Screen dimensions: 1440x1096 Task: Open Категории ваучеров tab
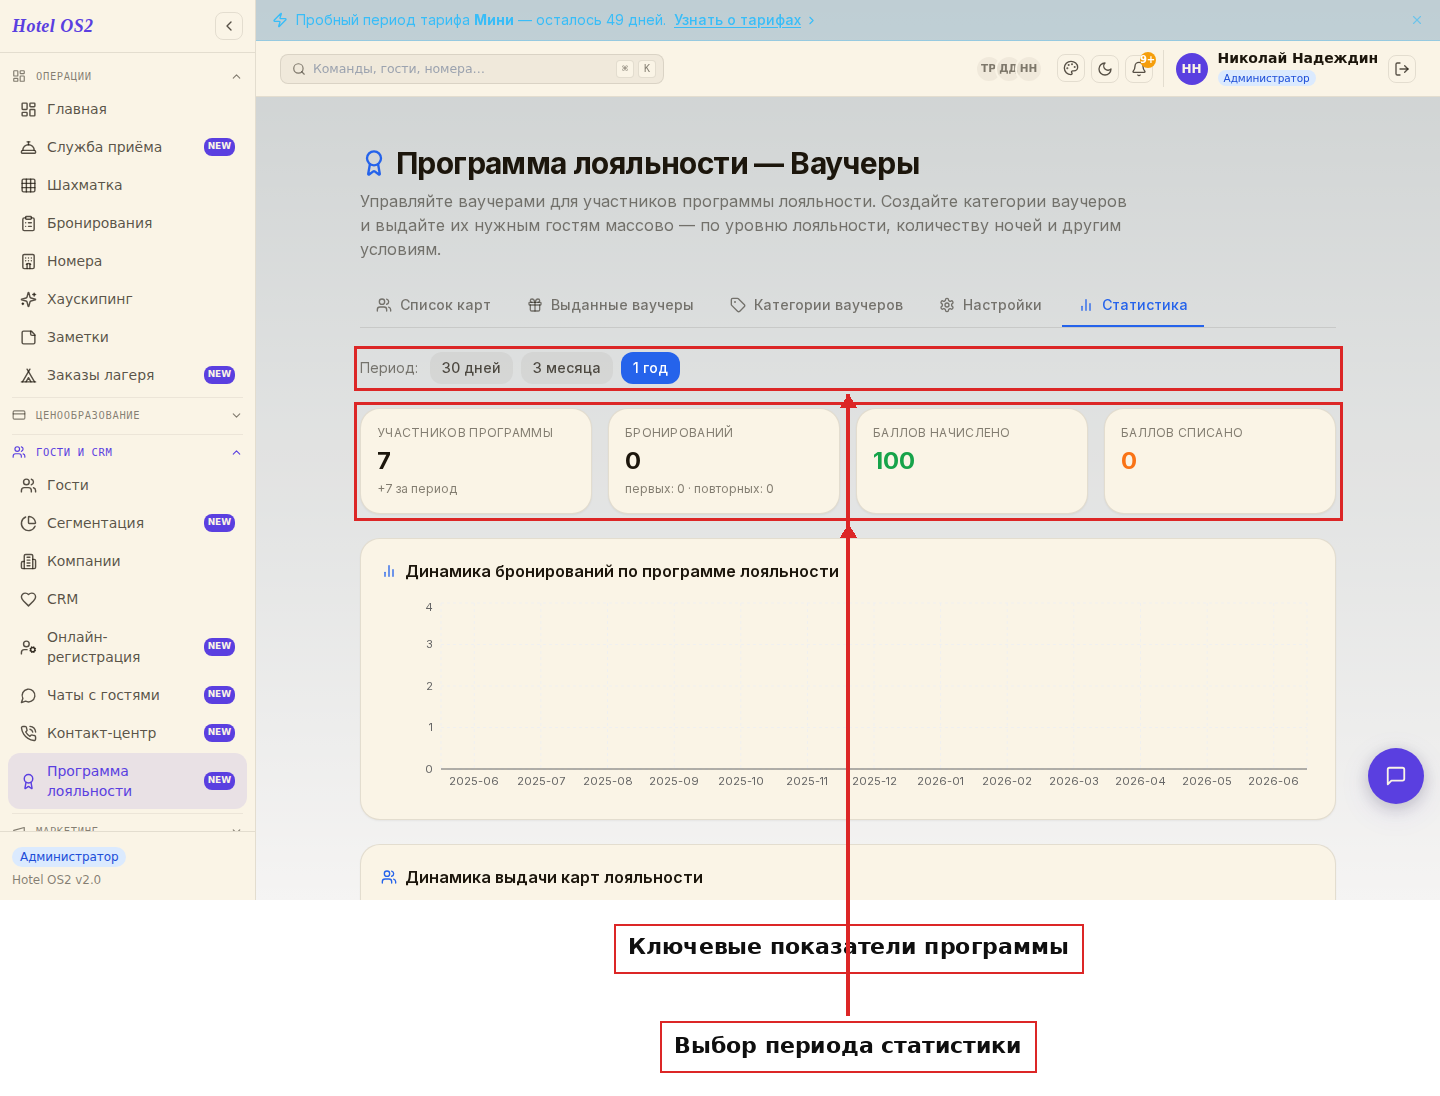[x=816, y=305]
